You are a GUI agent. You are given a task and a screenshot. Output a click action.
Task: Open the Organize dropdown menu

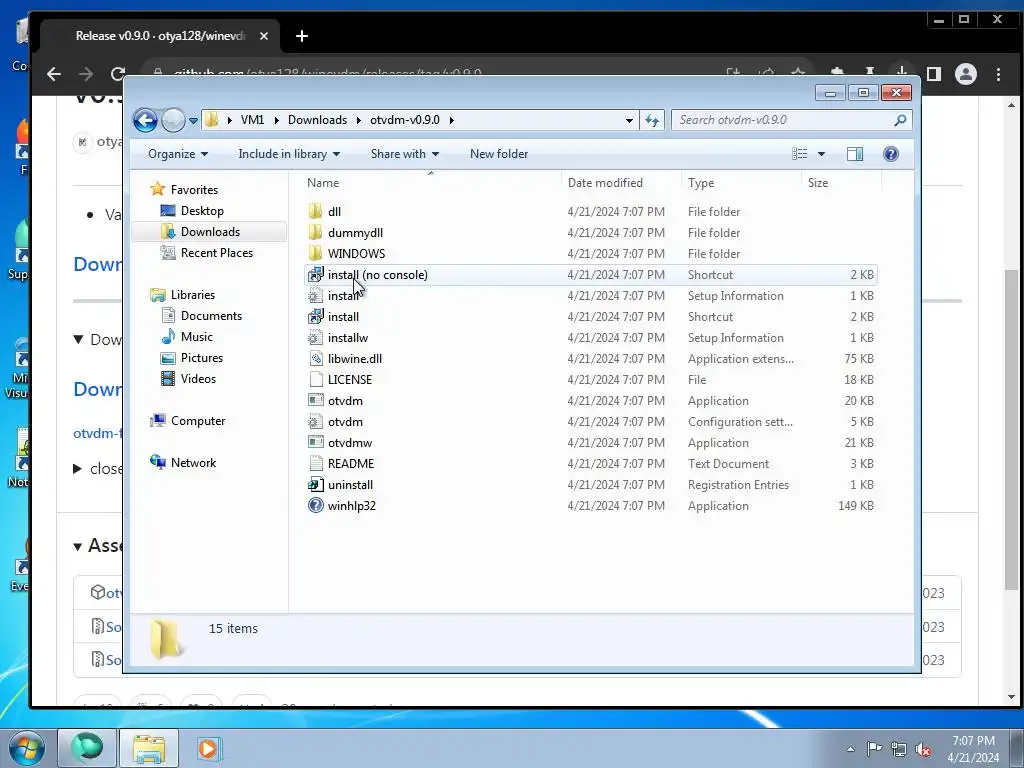[178, 153]
